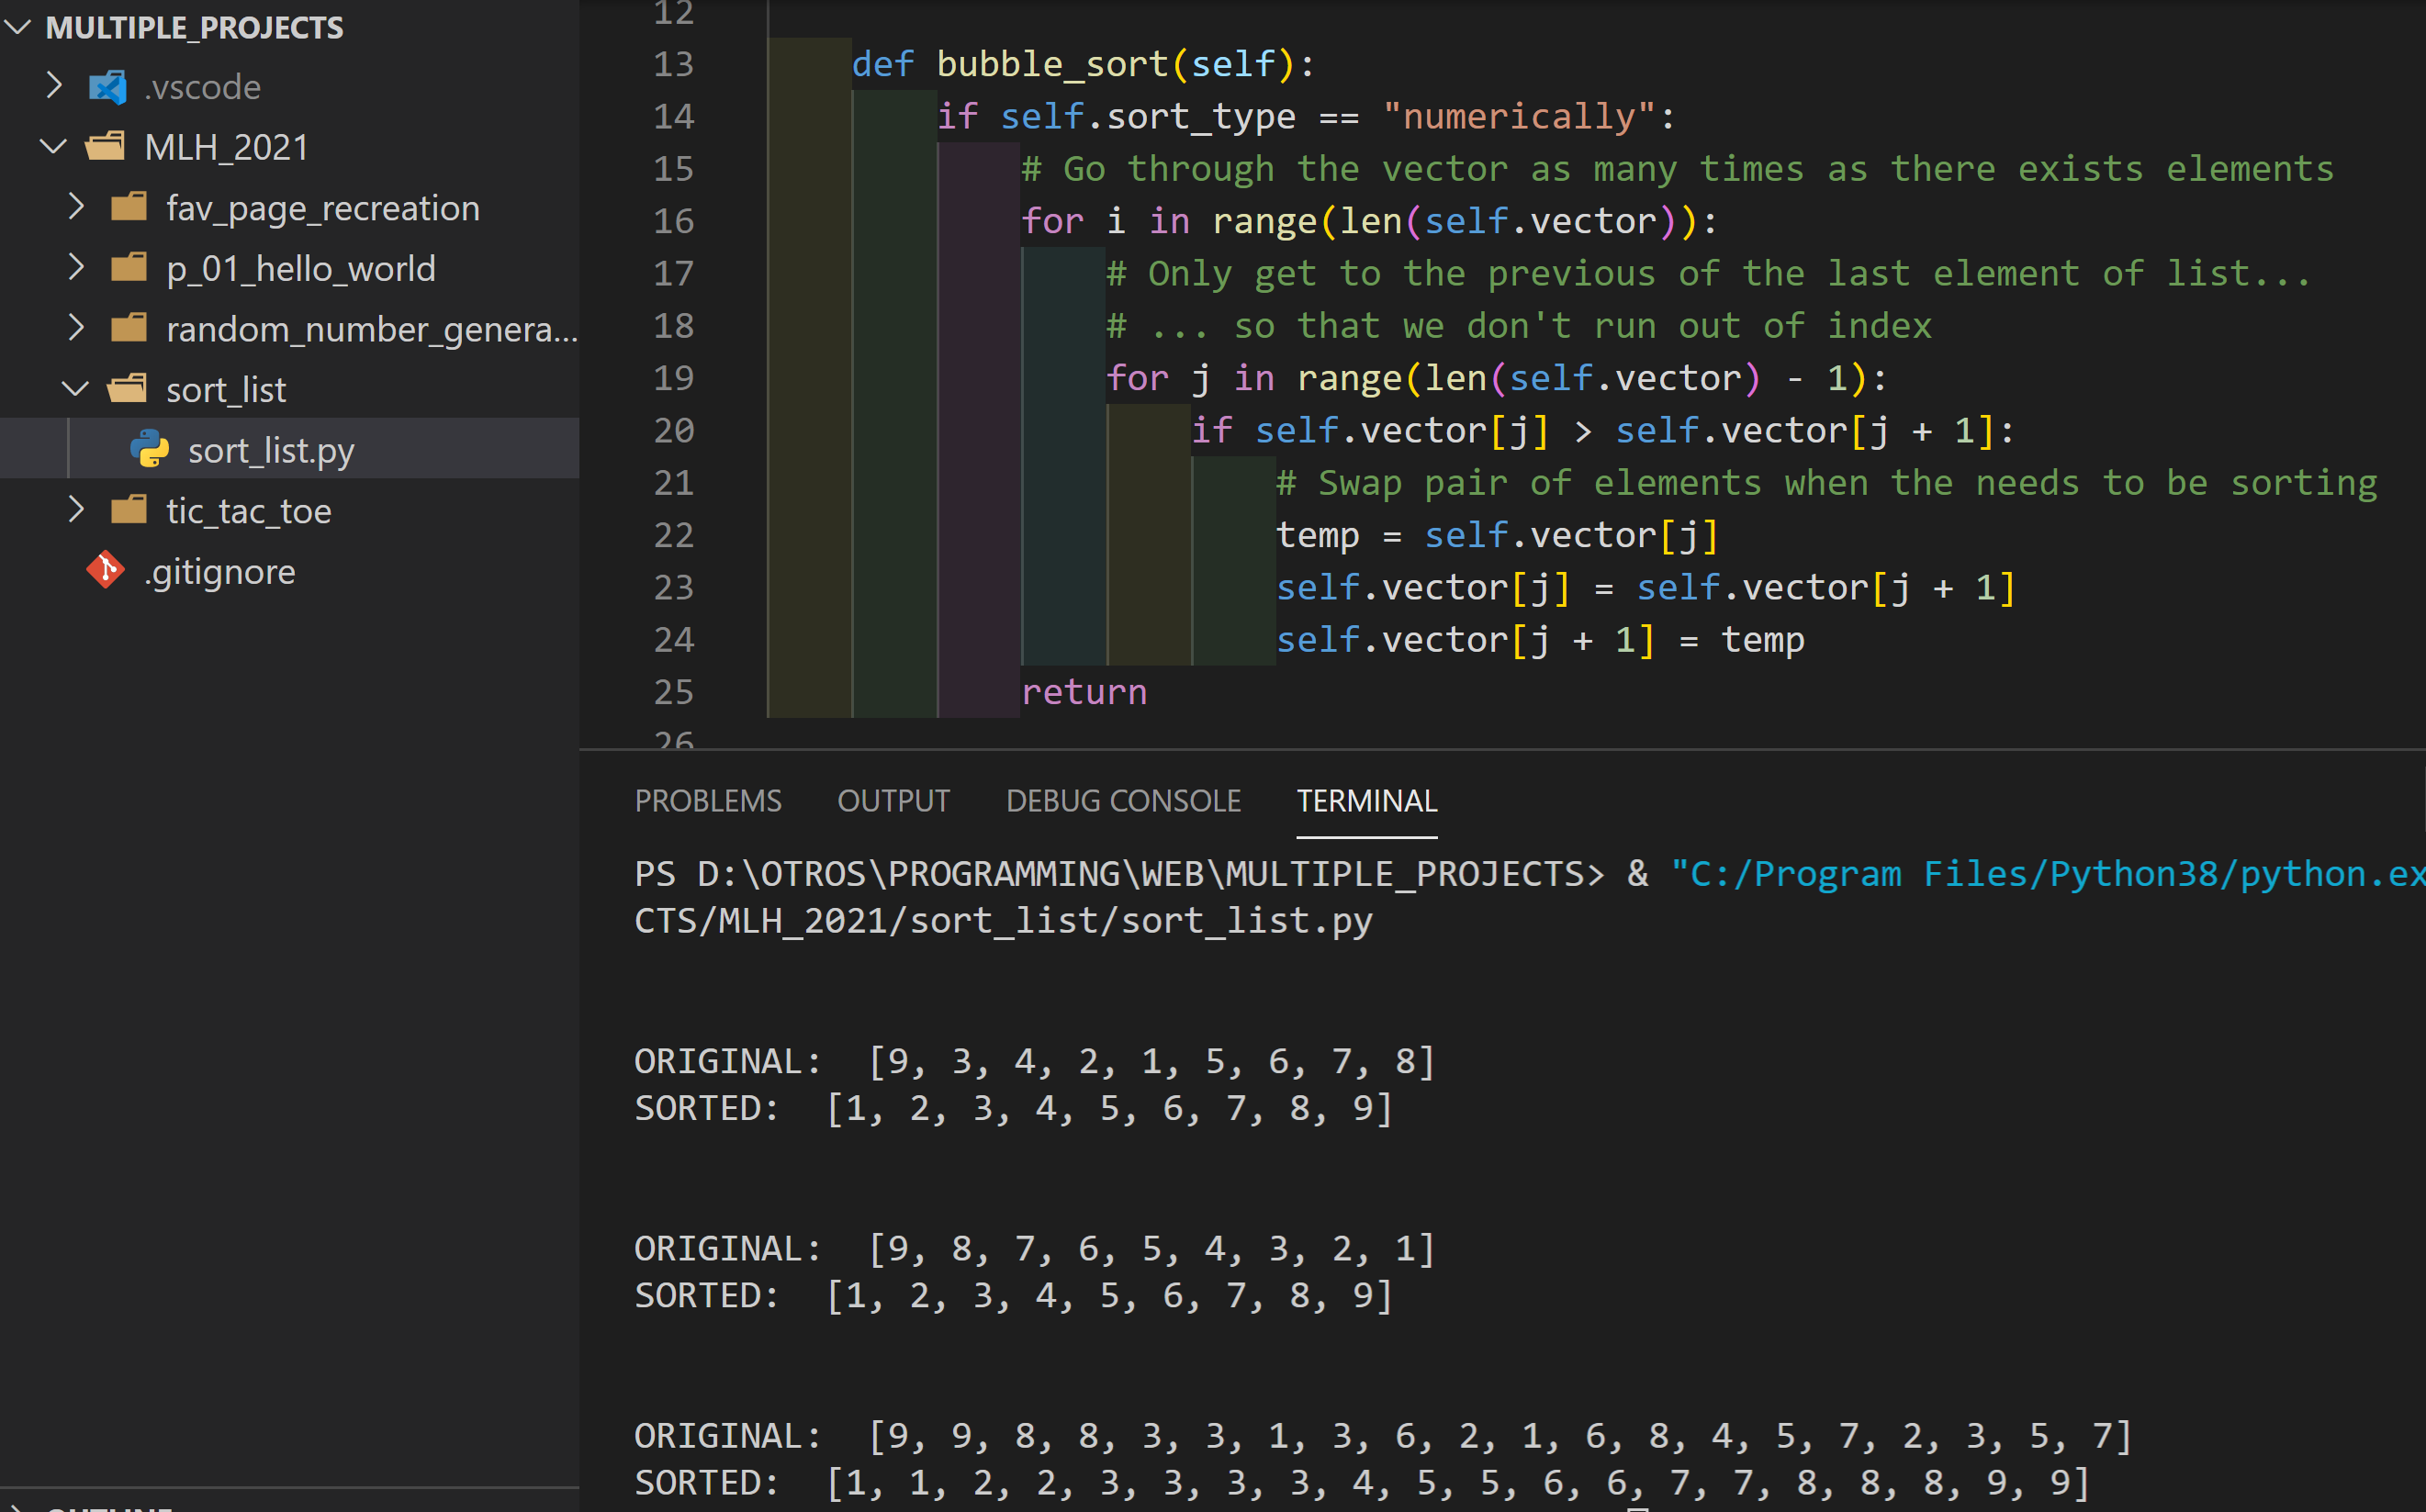Select the TERMINAL tab

[x=1366, y=800]
